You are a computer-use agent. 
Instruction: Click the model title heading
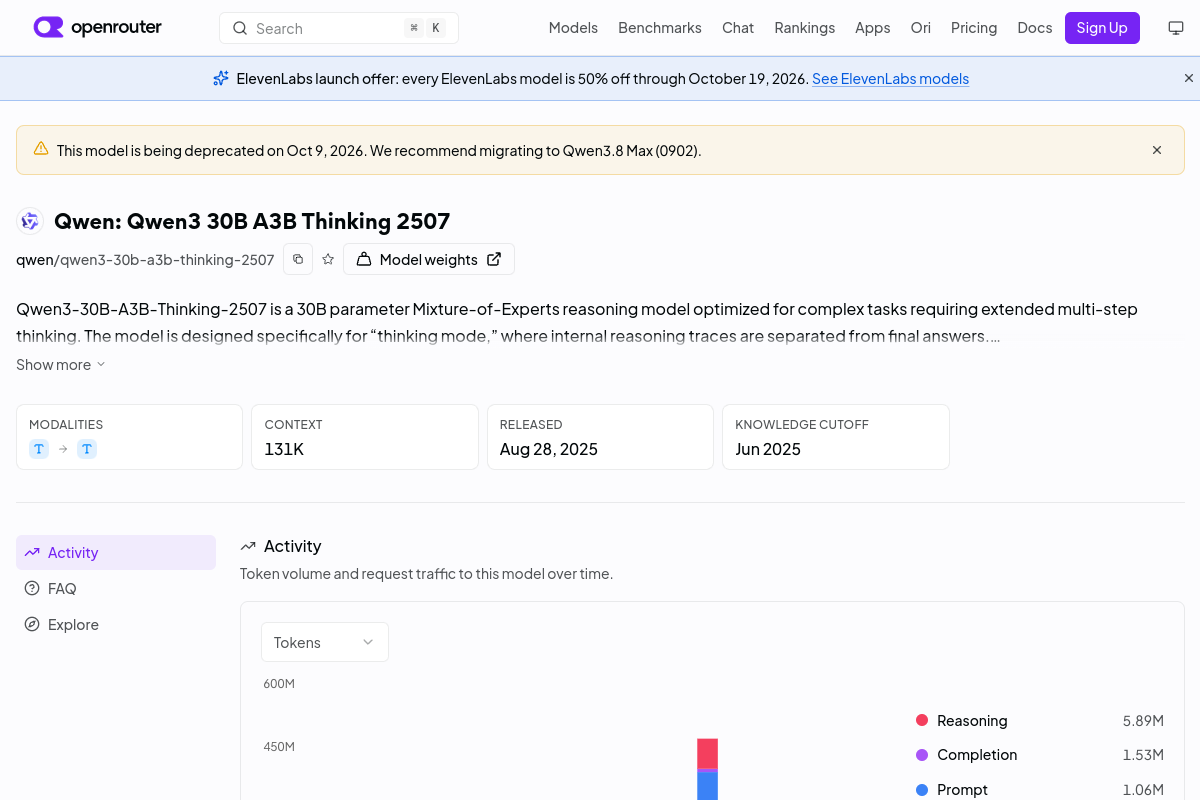pos(252,221)
